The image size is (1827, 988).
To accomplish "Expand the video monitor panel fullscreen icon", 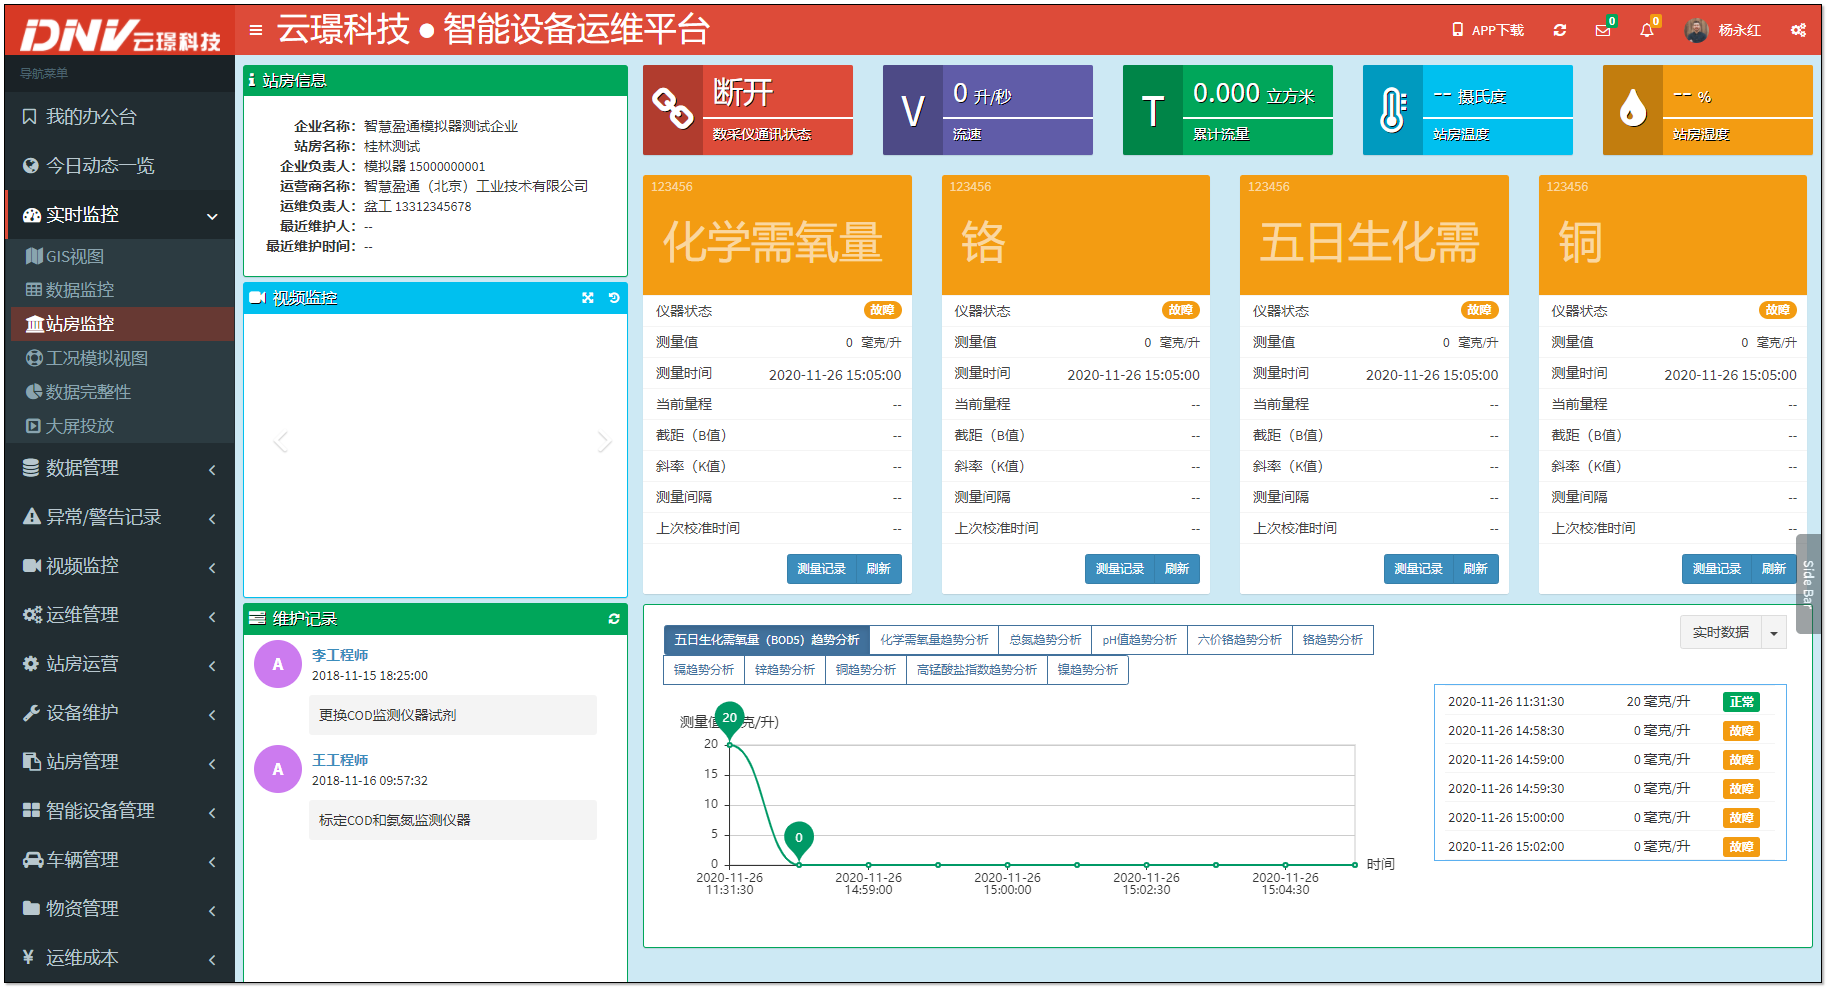I will [x=588, y=298].
